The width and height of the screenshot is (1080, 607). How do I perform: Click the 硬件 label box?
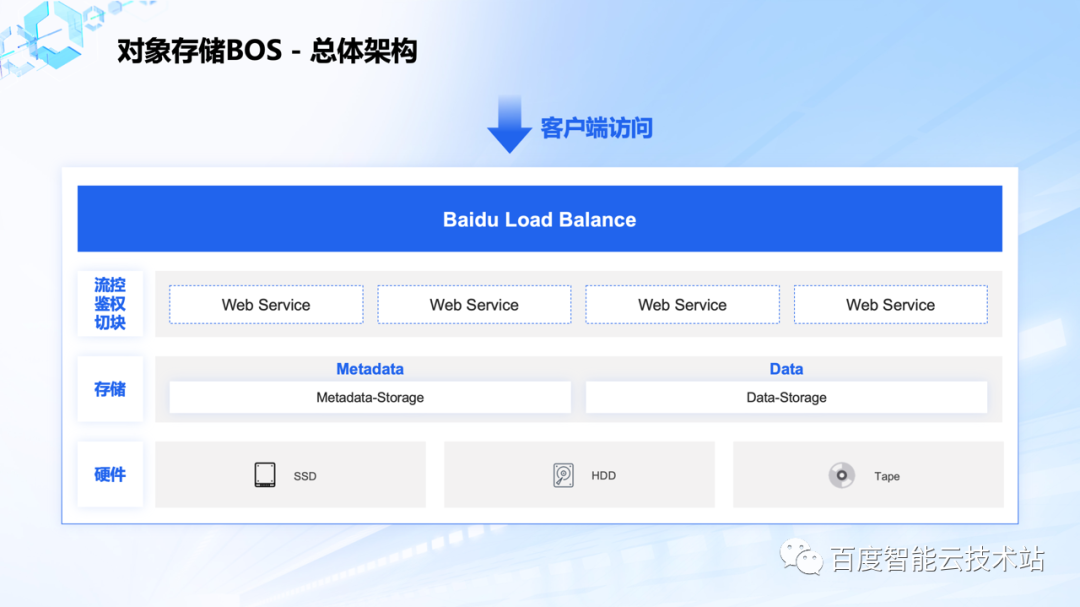point(110,475)
